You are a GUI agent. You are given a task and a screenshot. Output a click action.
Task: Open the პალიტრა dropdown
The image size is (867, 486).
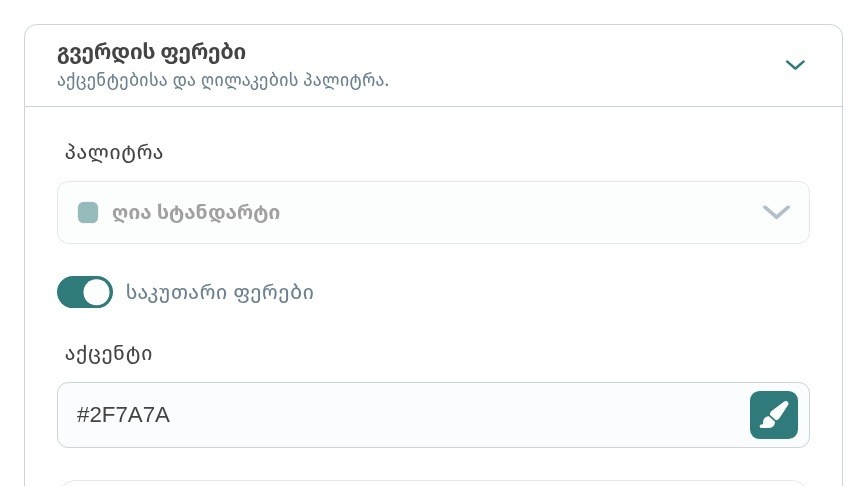coord(433,212)
